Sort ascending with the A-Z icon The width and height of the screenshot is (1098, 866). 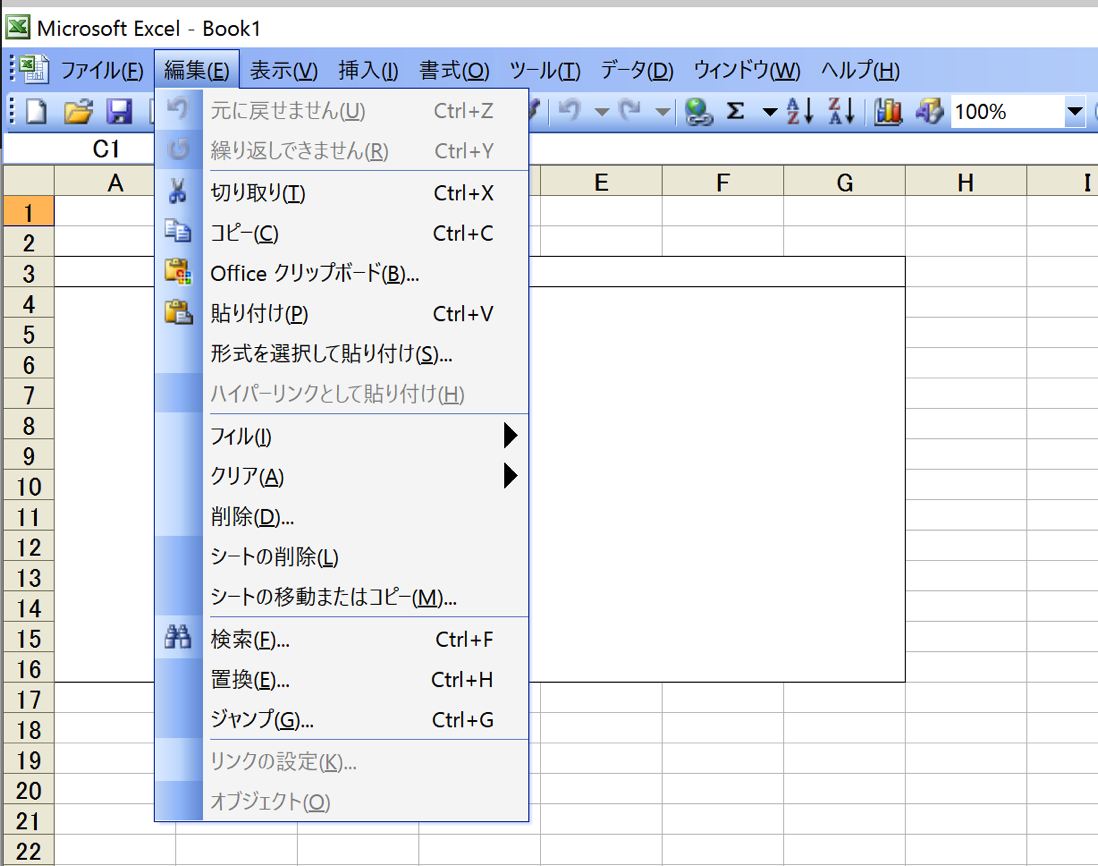(800, 111)
